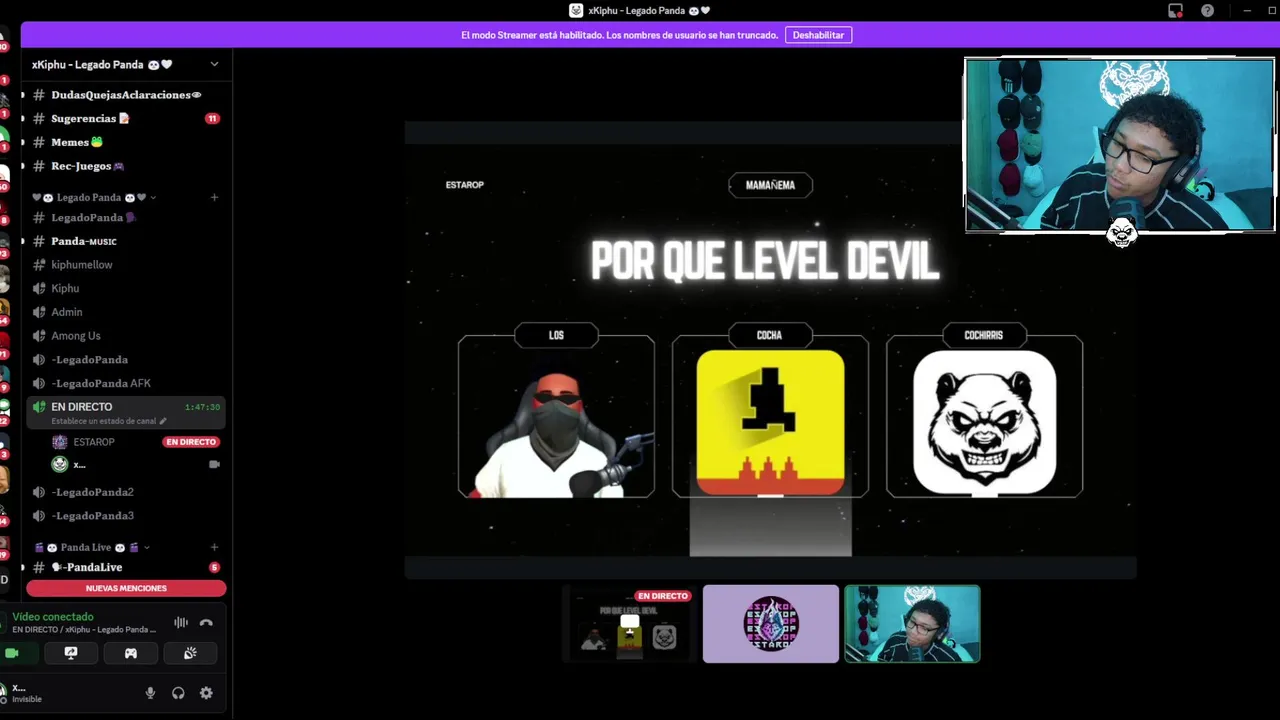Start an activity with game controller icon
Screen dimensions: 1280x720
[x=131, y=653]
